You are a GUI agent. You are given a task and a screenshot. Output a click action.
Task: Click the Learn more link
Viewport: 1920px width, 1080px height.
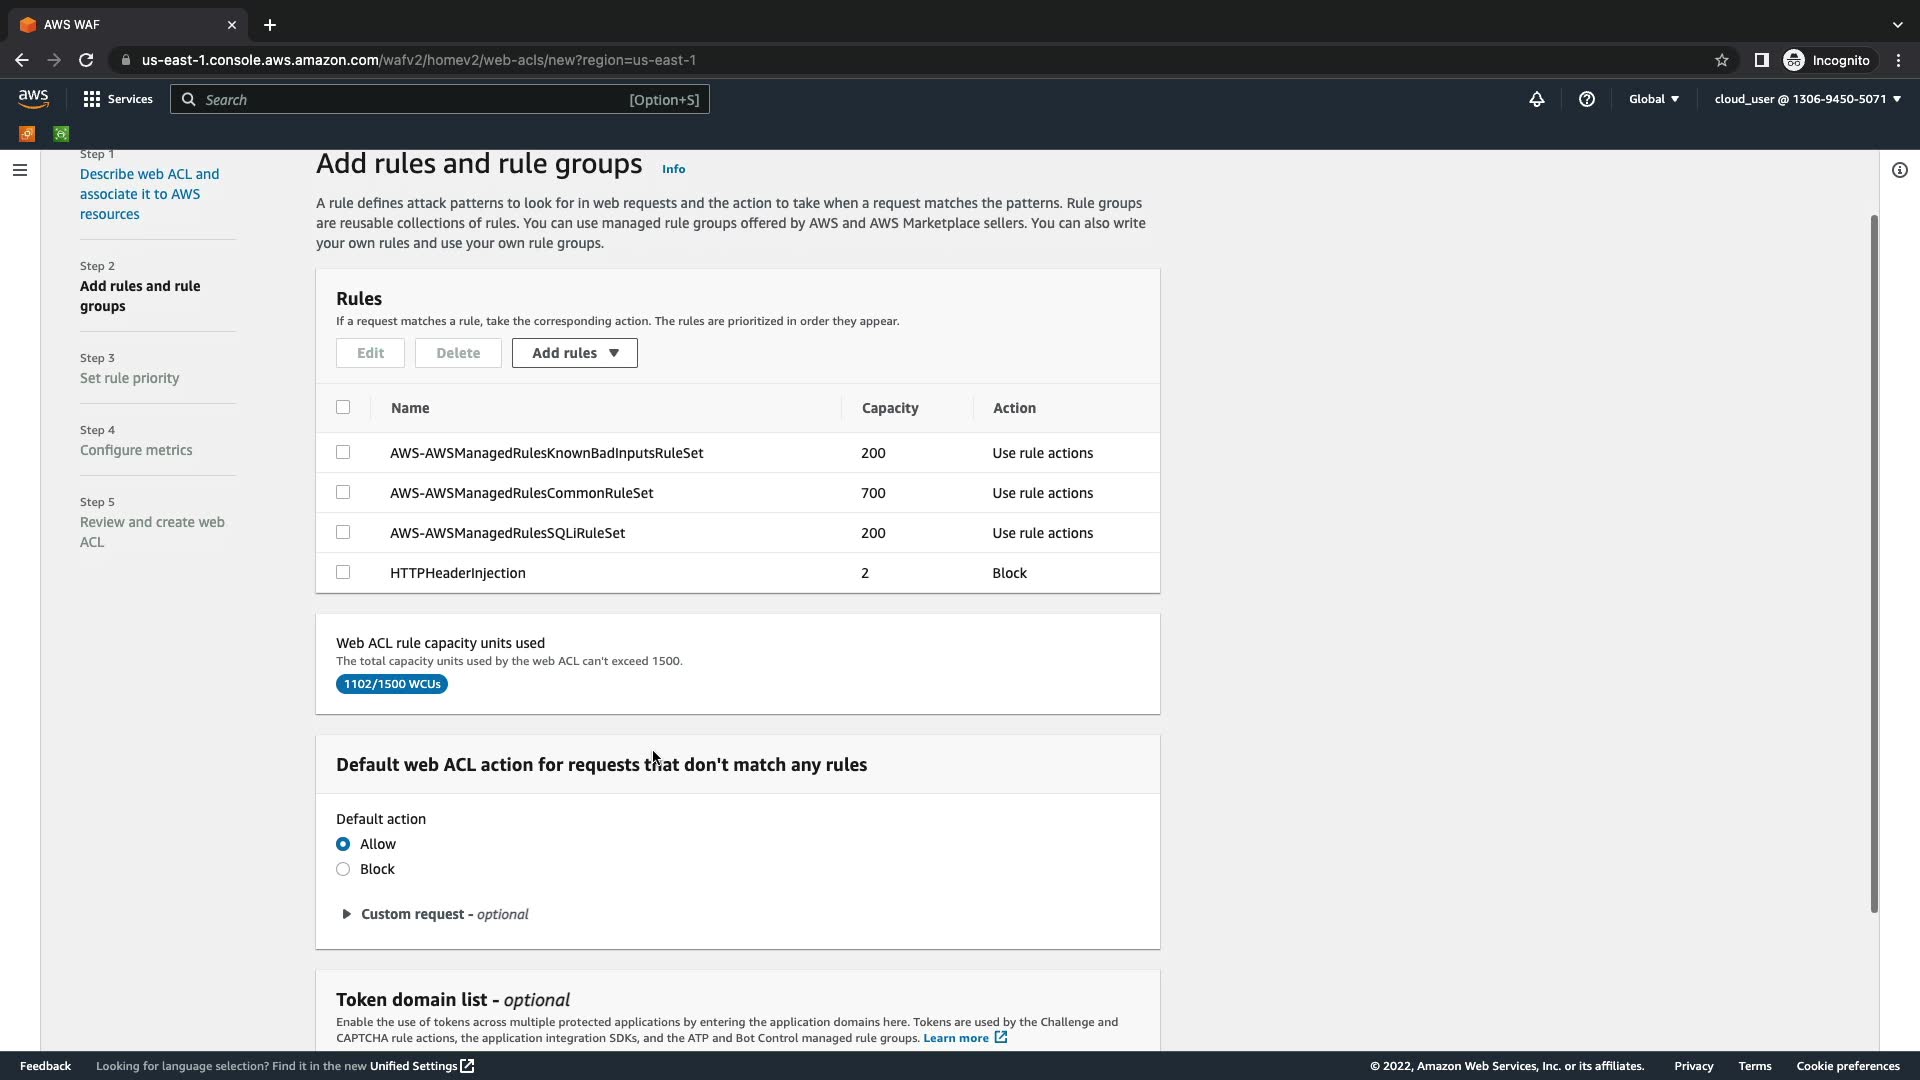pyautogui.click(x=956, y=1038)
